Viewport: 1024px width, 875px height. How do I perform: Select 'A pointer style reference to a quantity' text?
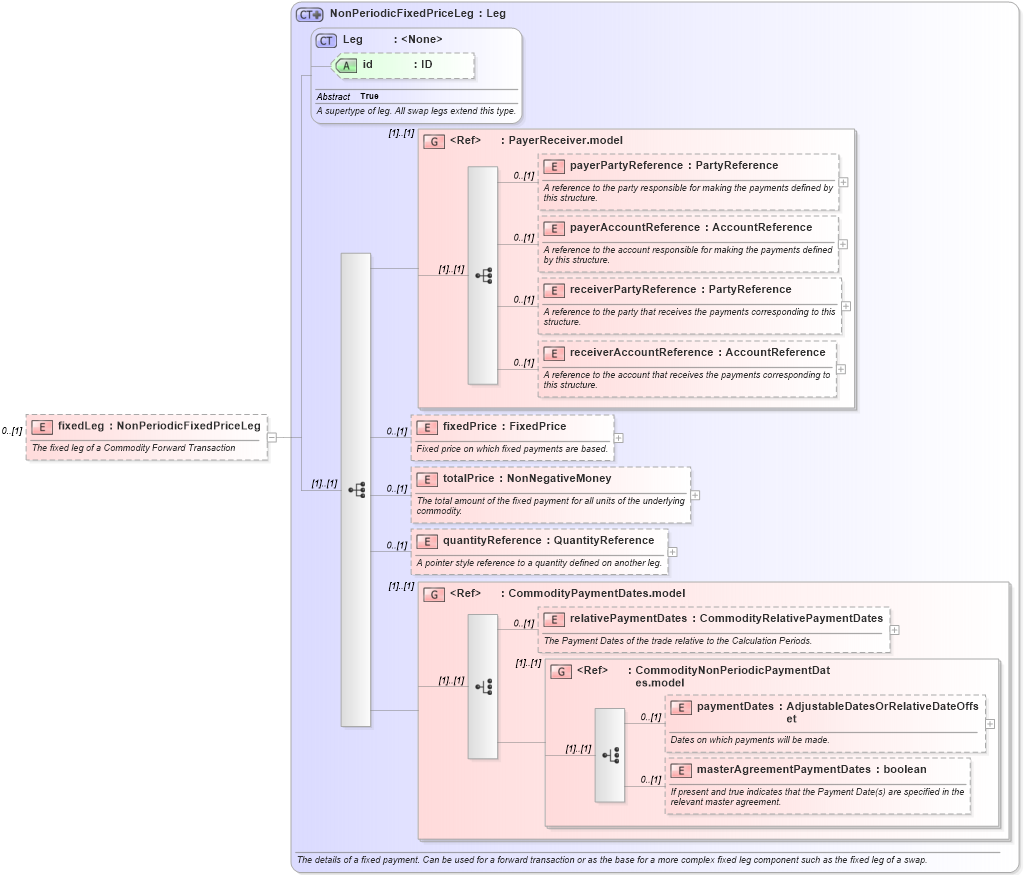coord(539,563)
